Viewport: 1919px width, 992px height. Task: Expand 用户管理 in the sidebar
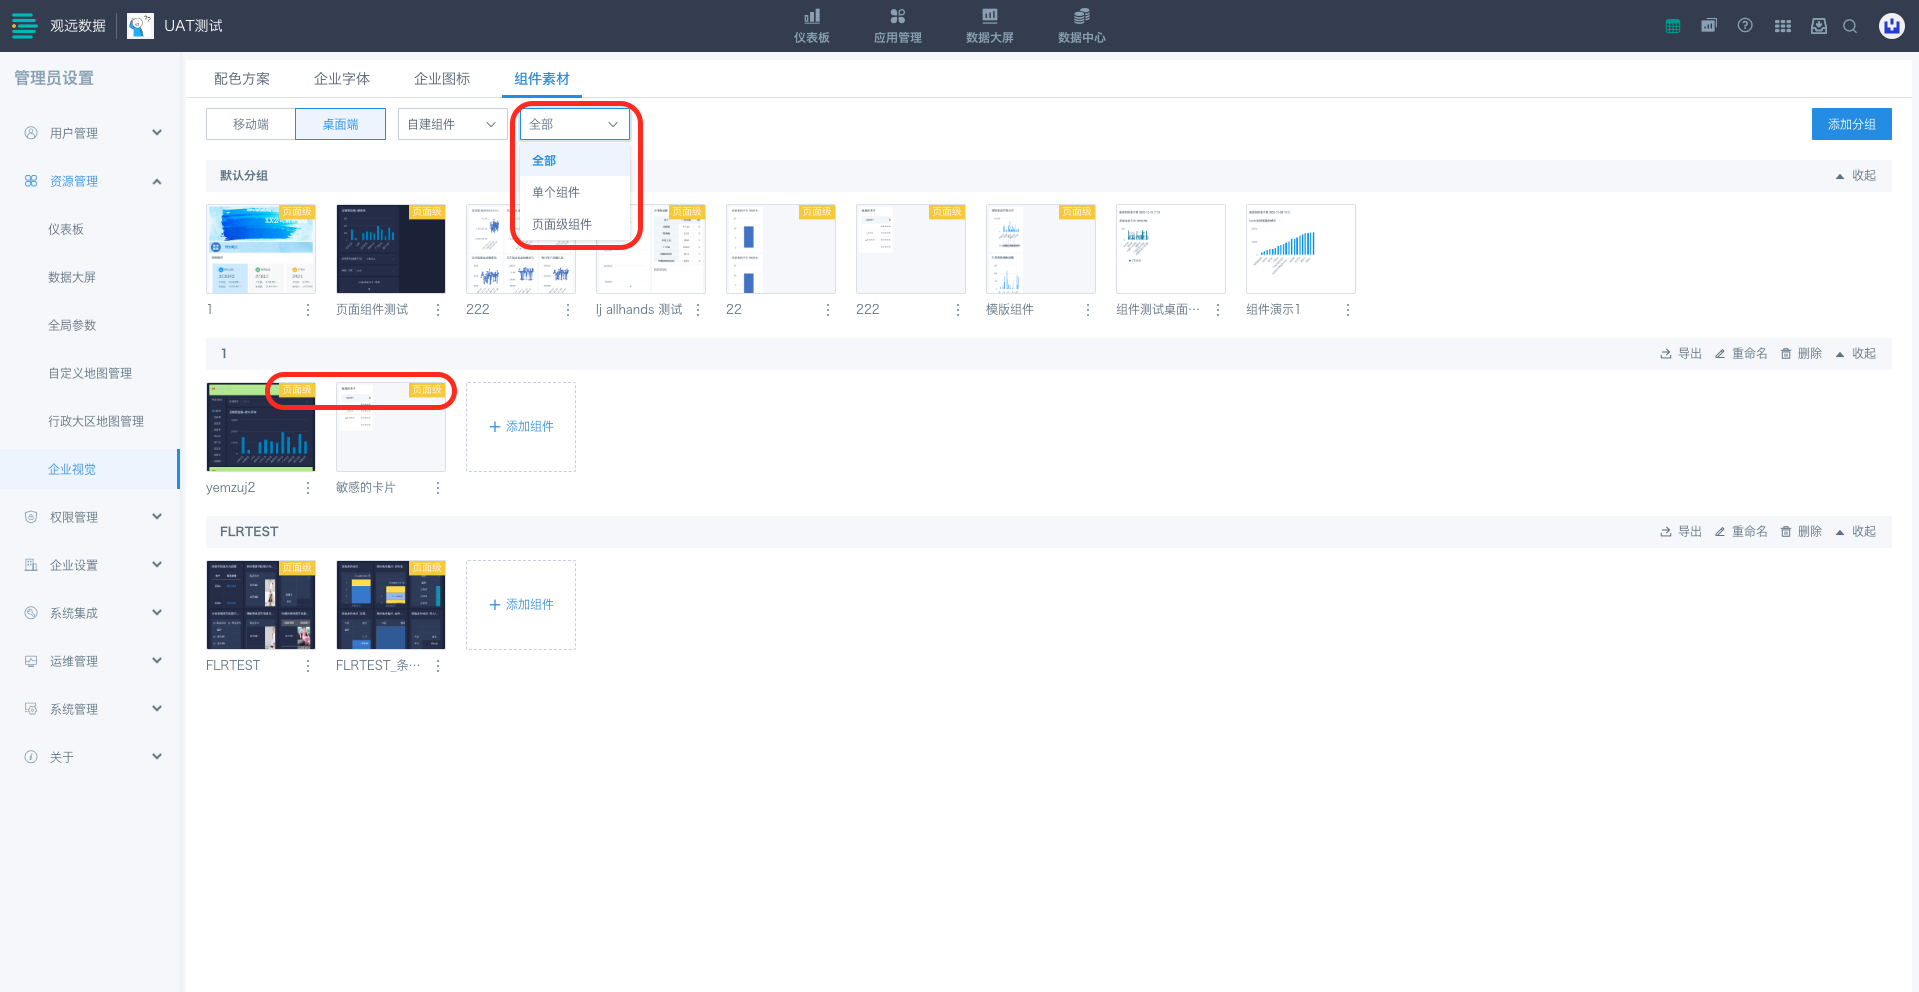92,133
